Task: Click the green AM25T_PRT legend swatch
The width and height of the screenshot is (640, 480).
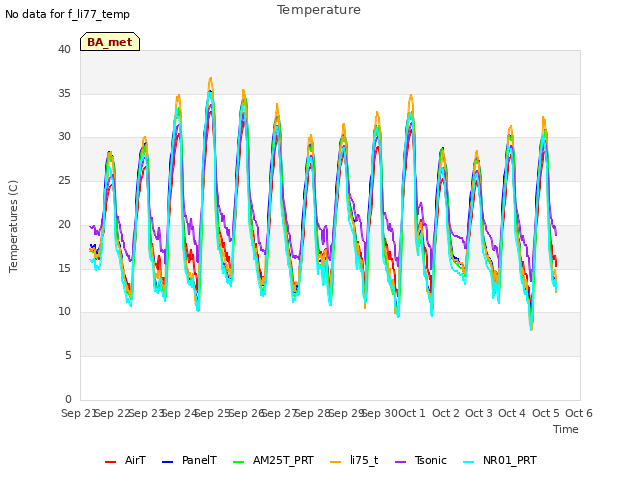Action: [238, 462]
